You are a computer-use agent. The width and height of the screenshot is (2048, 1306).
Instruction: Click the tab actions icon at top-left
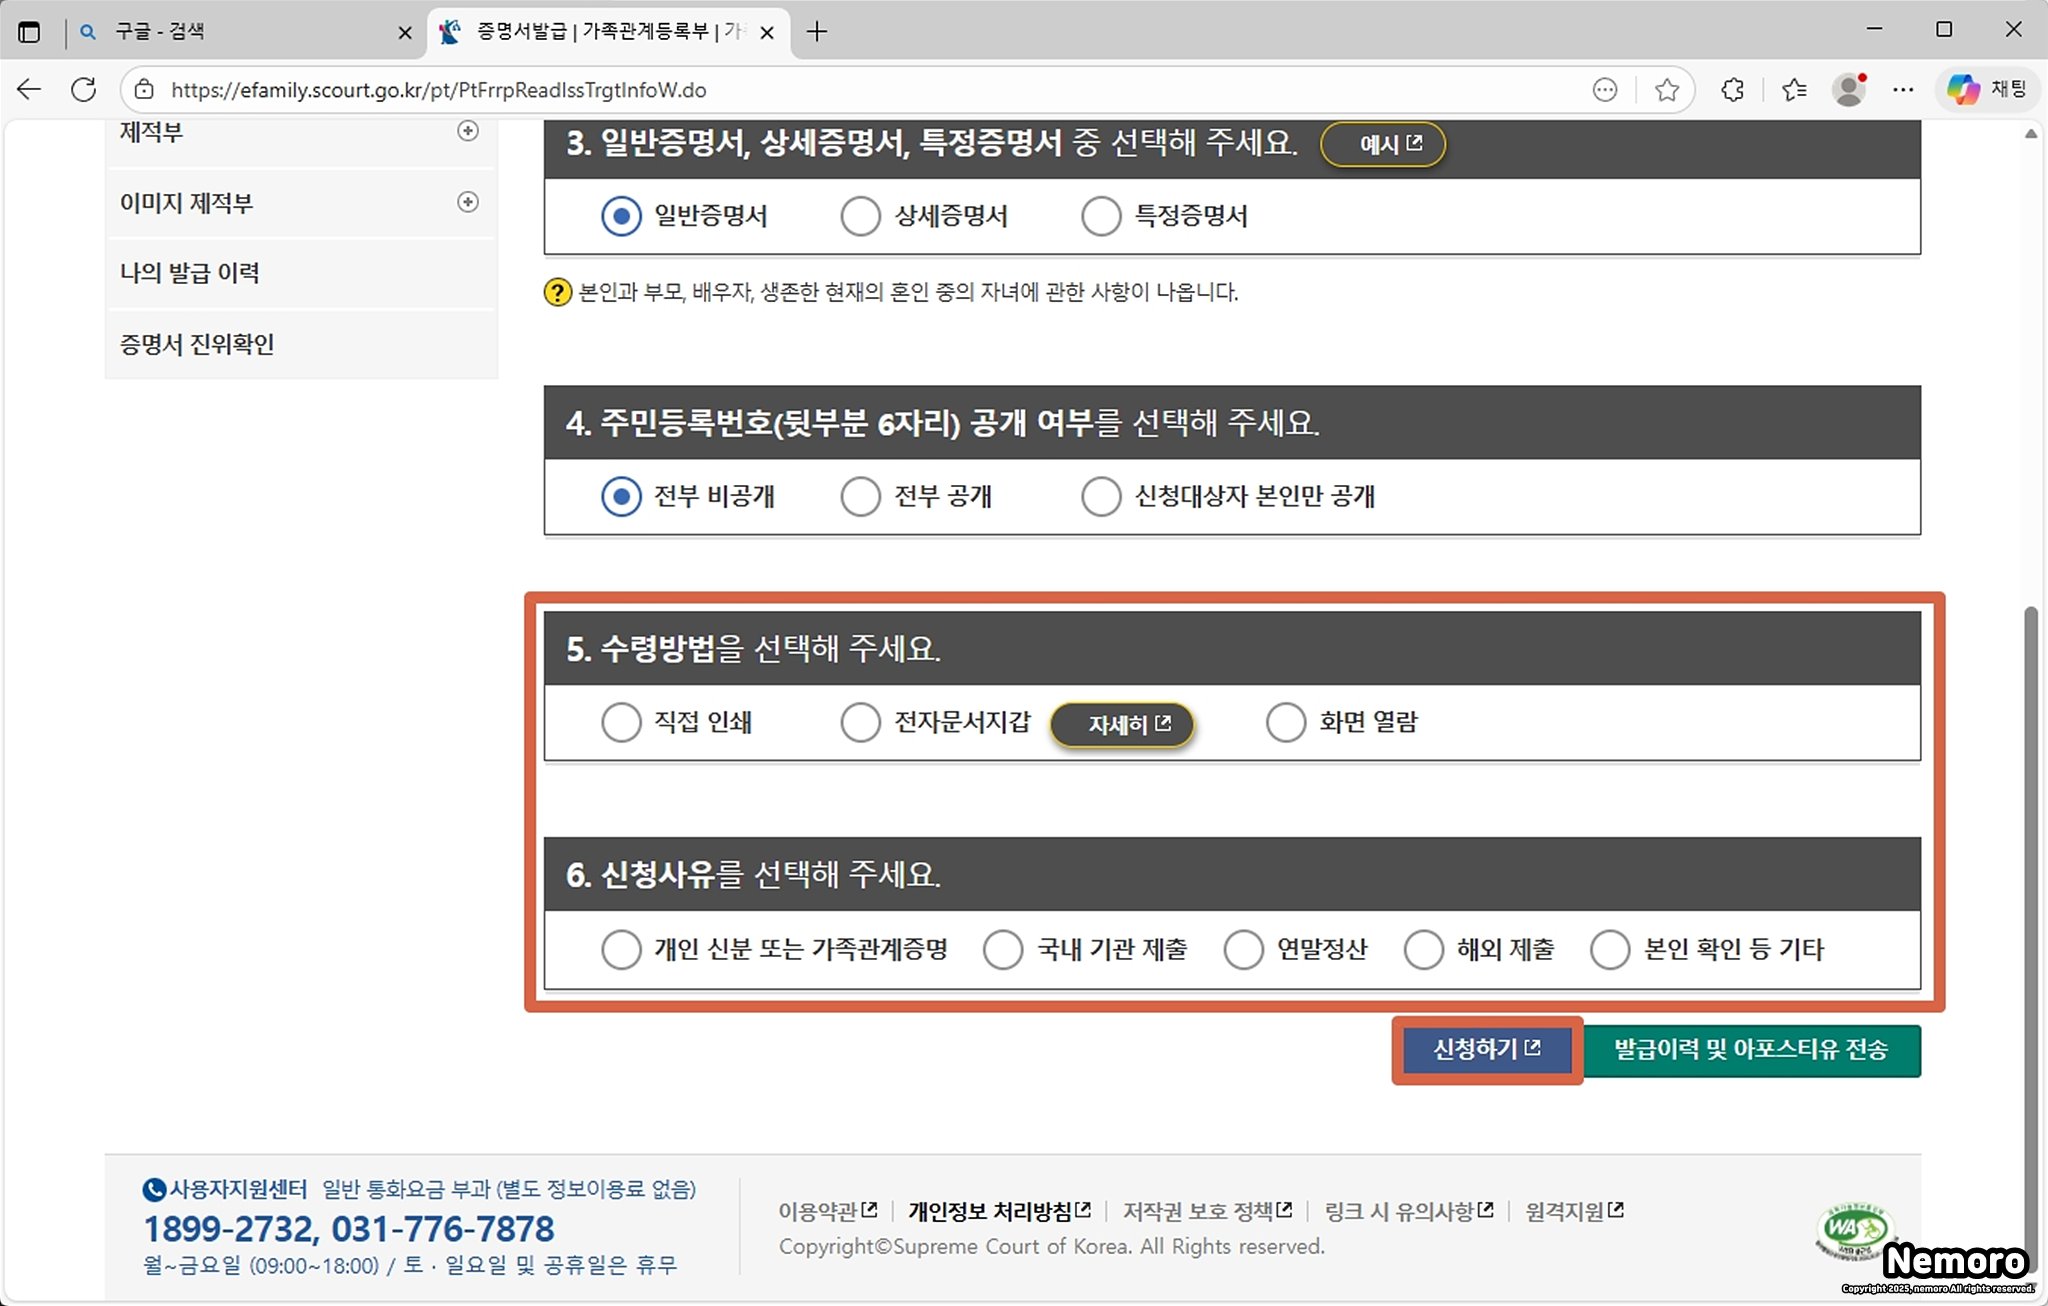click(29, 32)
